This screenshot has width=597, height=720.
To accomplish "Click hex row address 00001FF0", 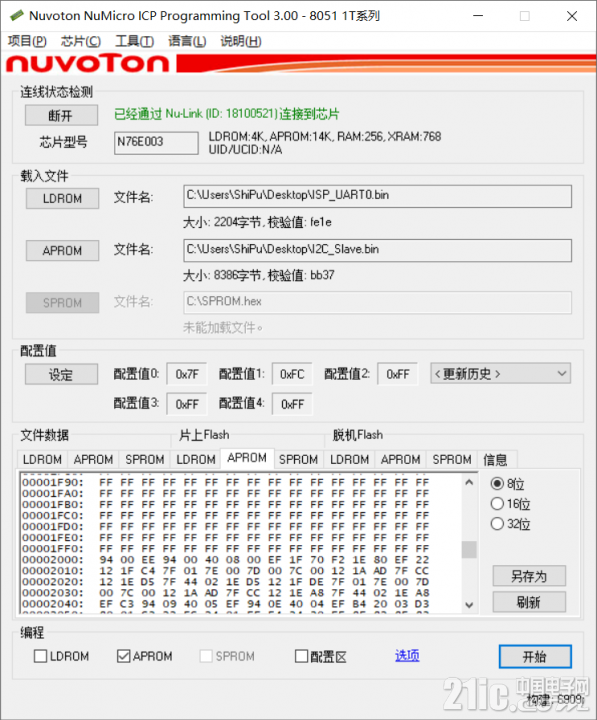I will (x=53, y=549).
